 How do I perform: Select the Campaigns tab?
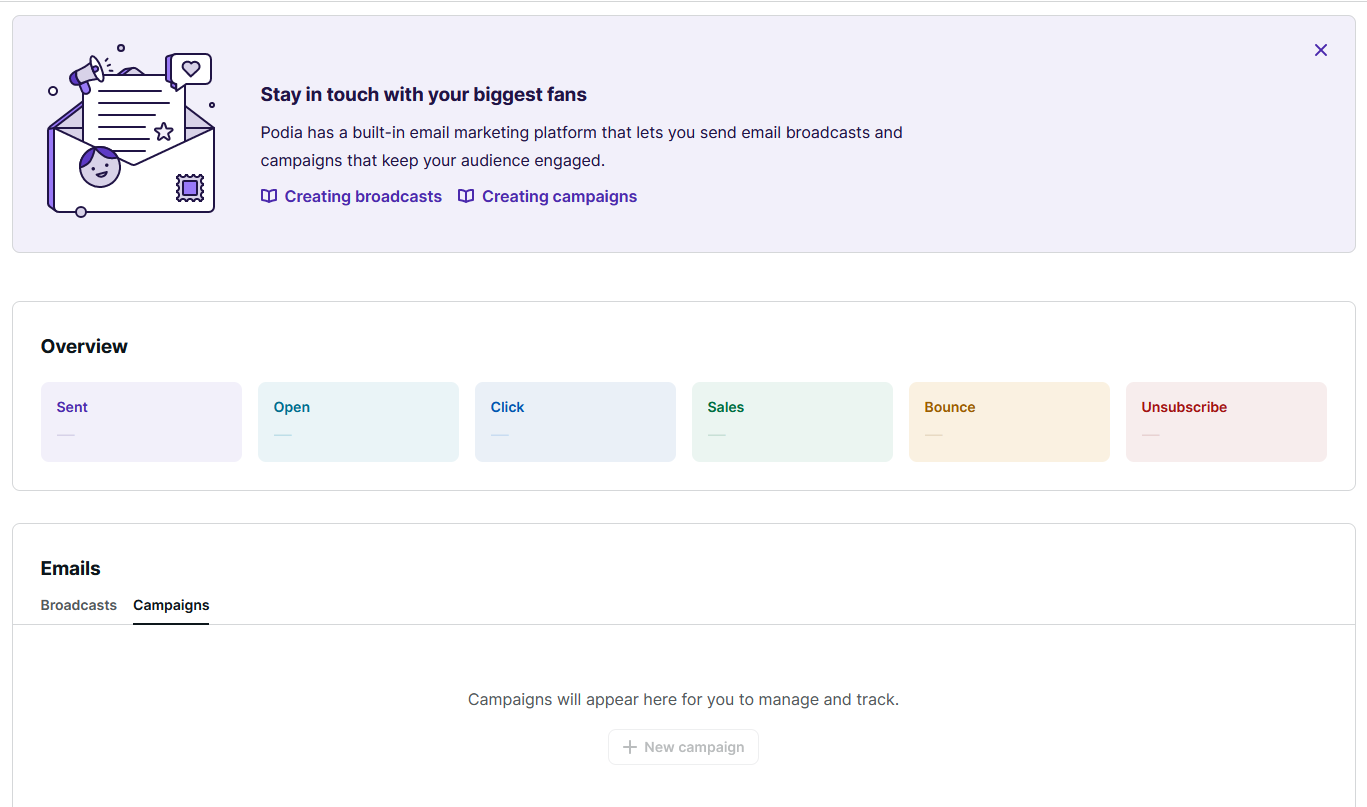tap(171, 605)
